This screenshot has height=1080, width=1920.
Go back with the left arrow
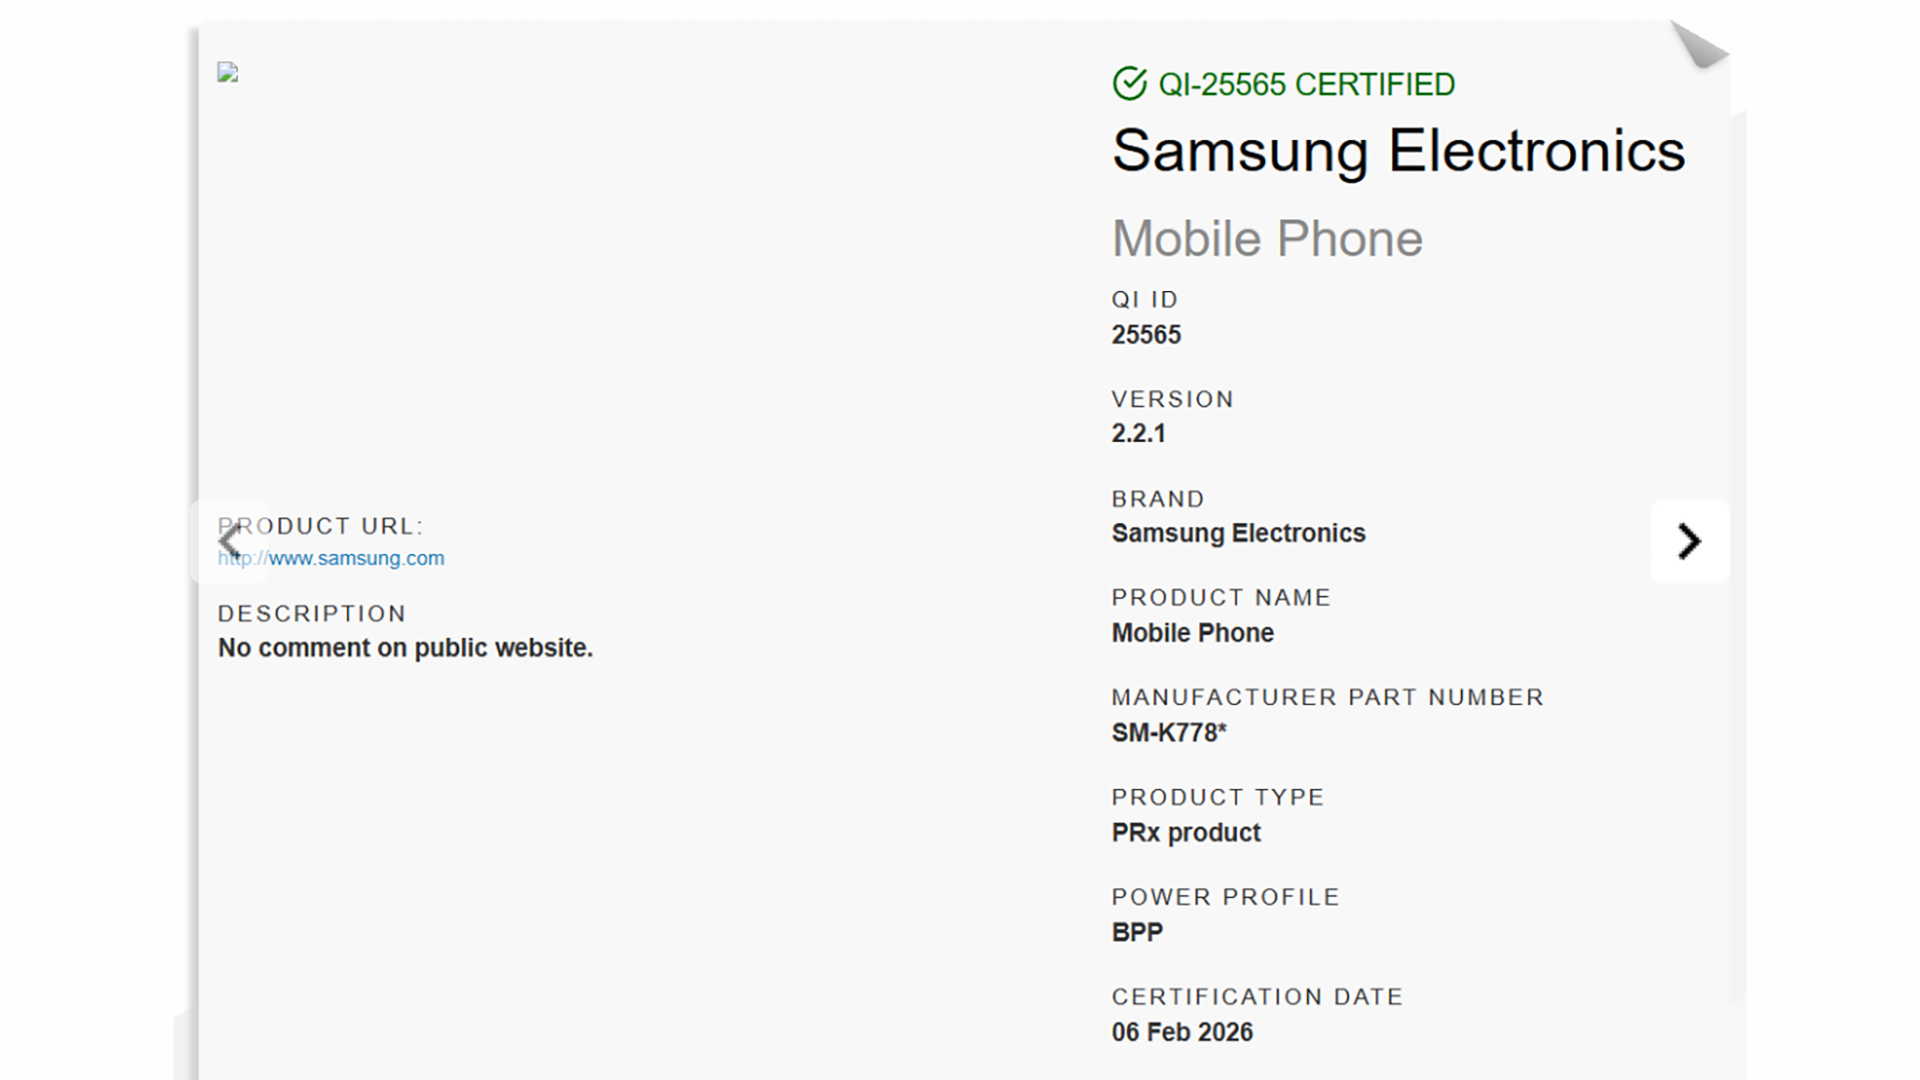(x=230, y=541)
